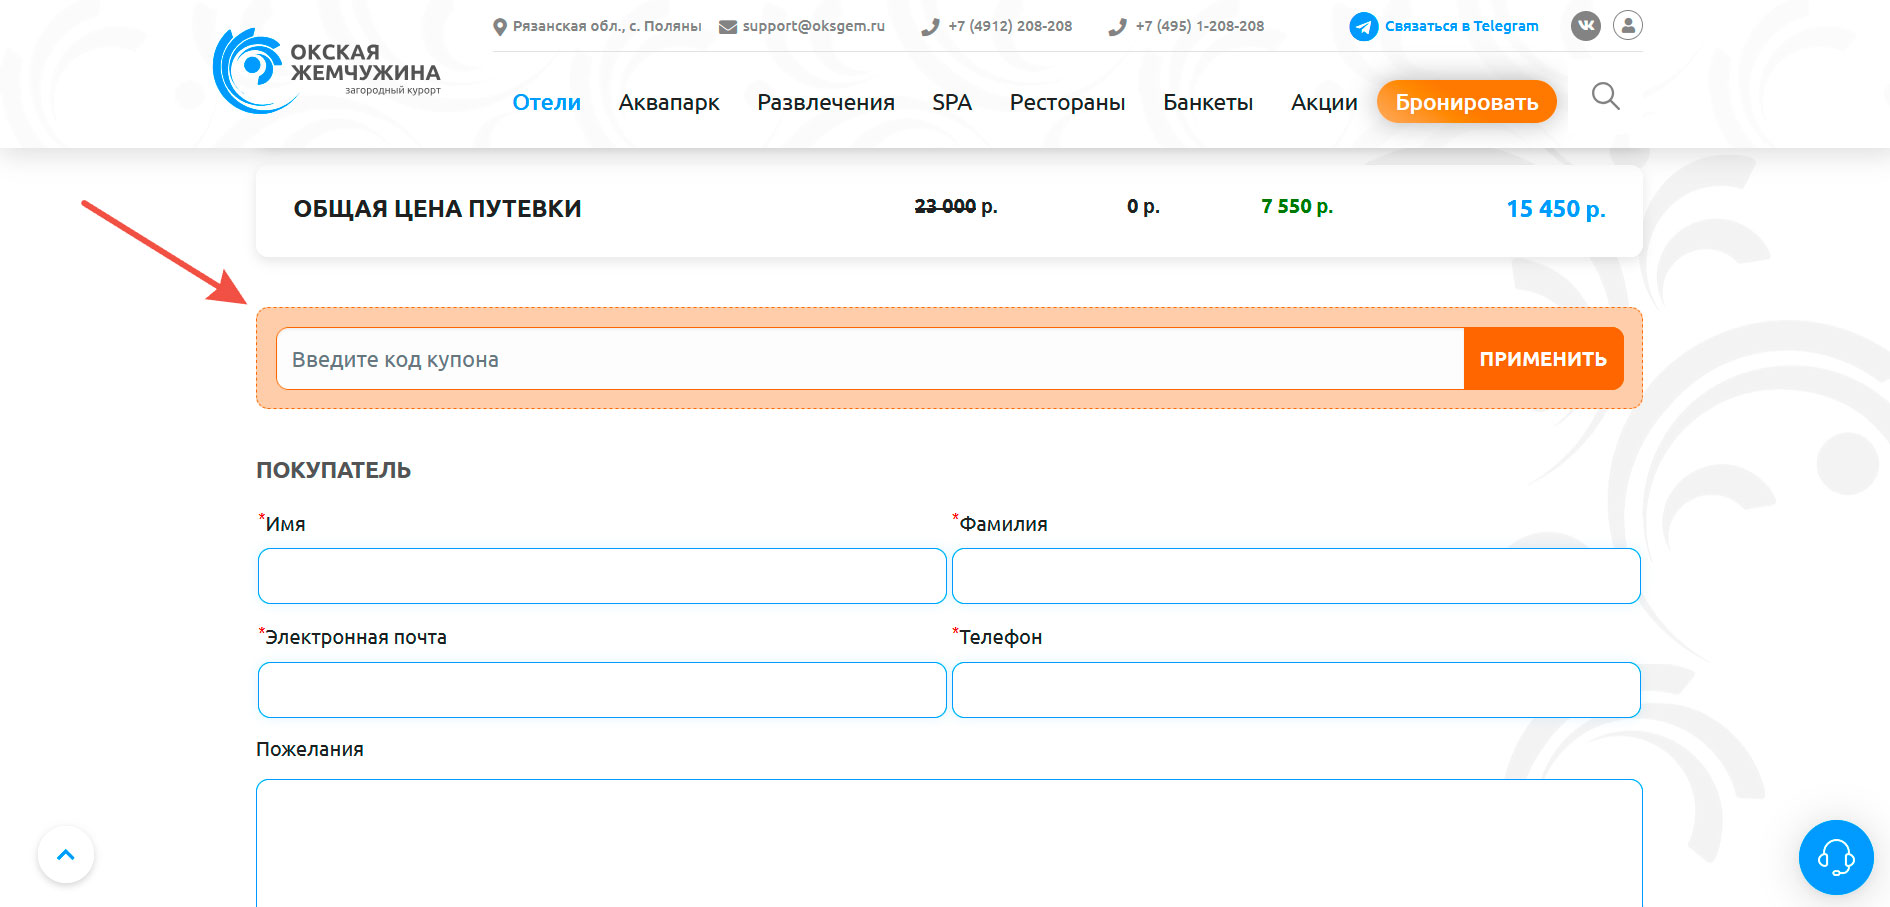Screen dimensions: 1890x907
Task: Apply coupon with ПРИМЕНИТЬ button
Action: point(1543,359)
